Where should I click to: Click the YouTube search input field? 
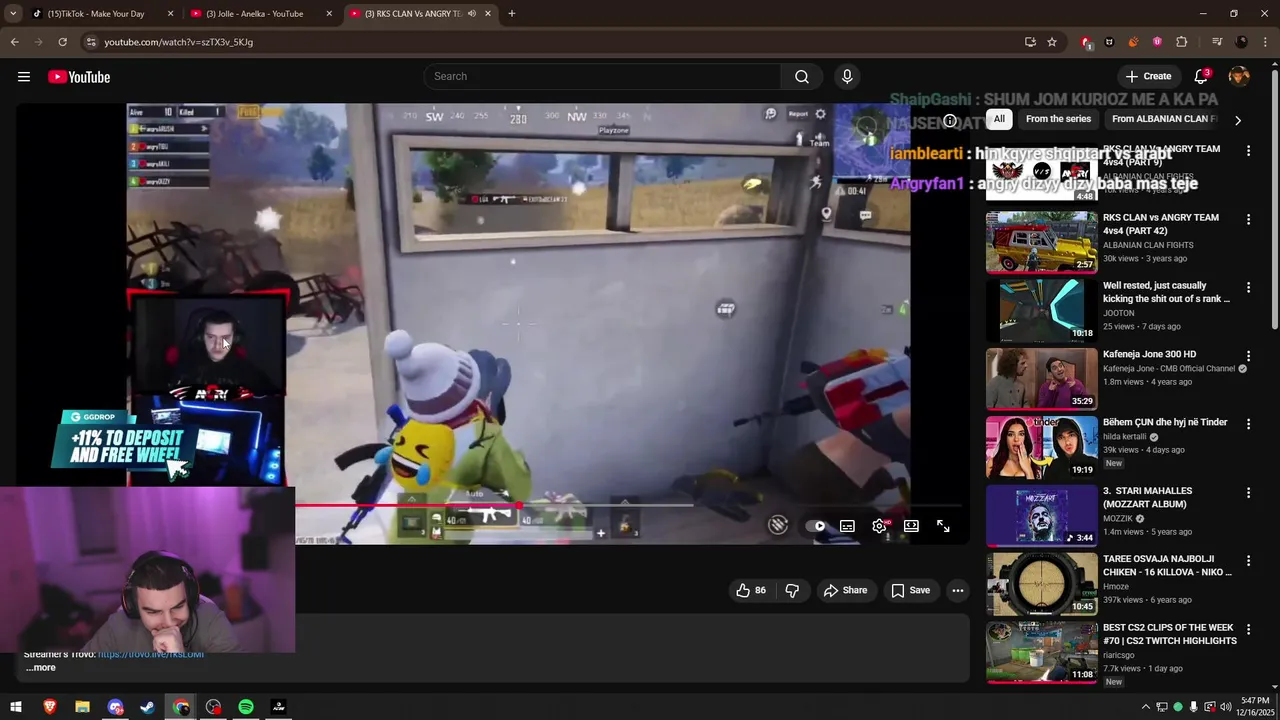603,77
